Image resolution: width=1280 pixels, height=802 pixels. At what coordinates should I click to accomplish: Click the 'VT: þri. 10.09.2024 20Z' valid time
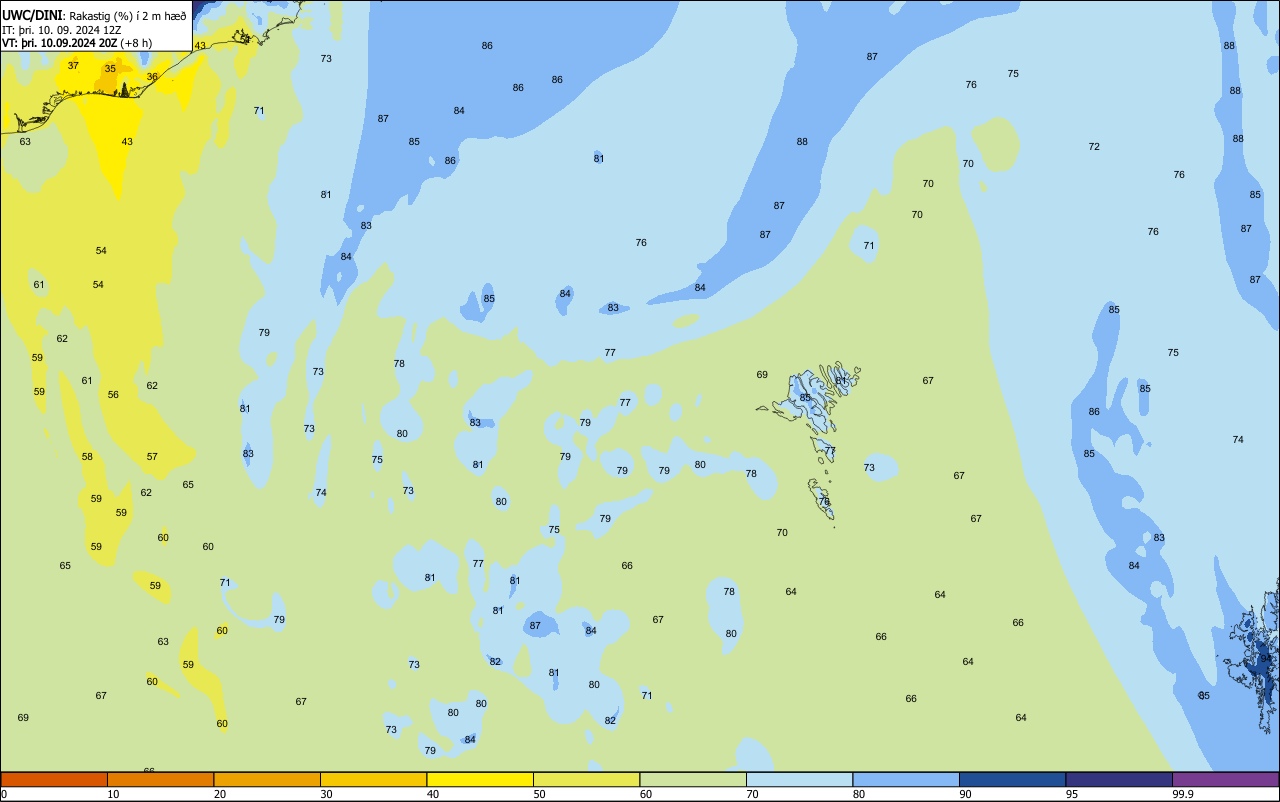[59, 43]
